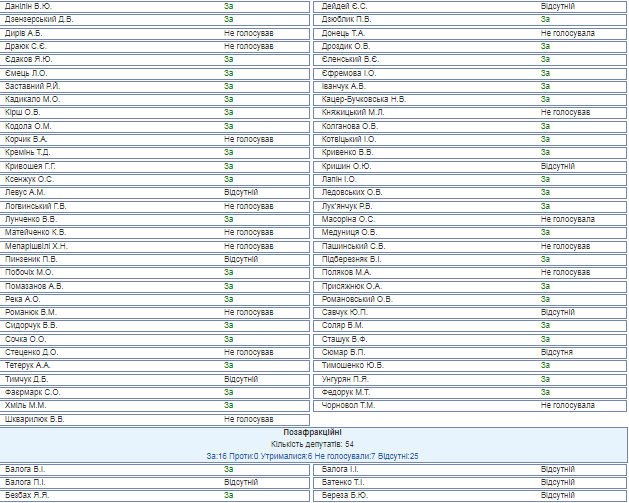The height and width of the screenshot is (503, 629).
Task: Click the 'Не голосував' status beside Дирів А.Б.
Action: point(249,33)
